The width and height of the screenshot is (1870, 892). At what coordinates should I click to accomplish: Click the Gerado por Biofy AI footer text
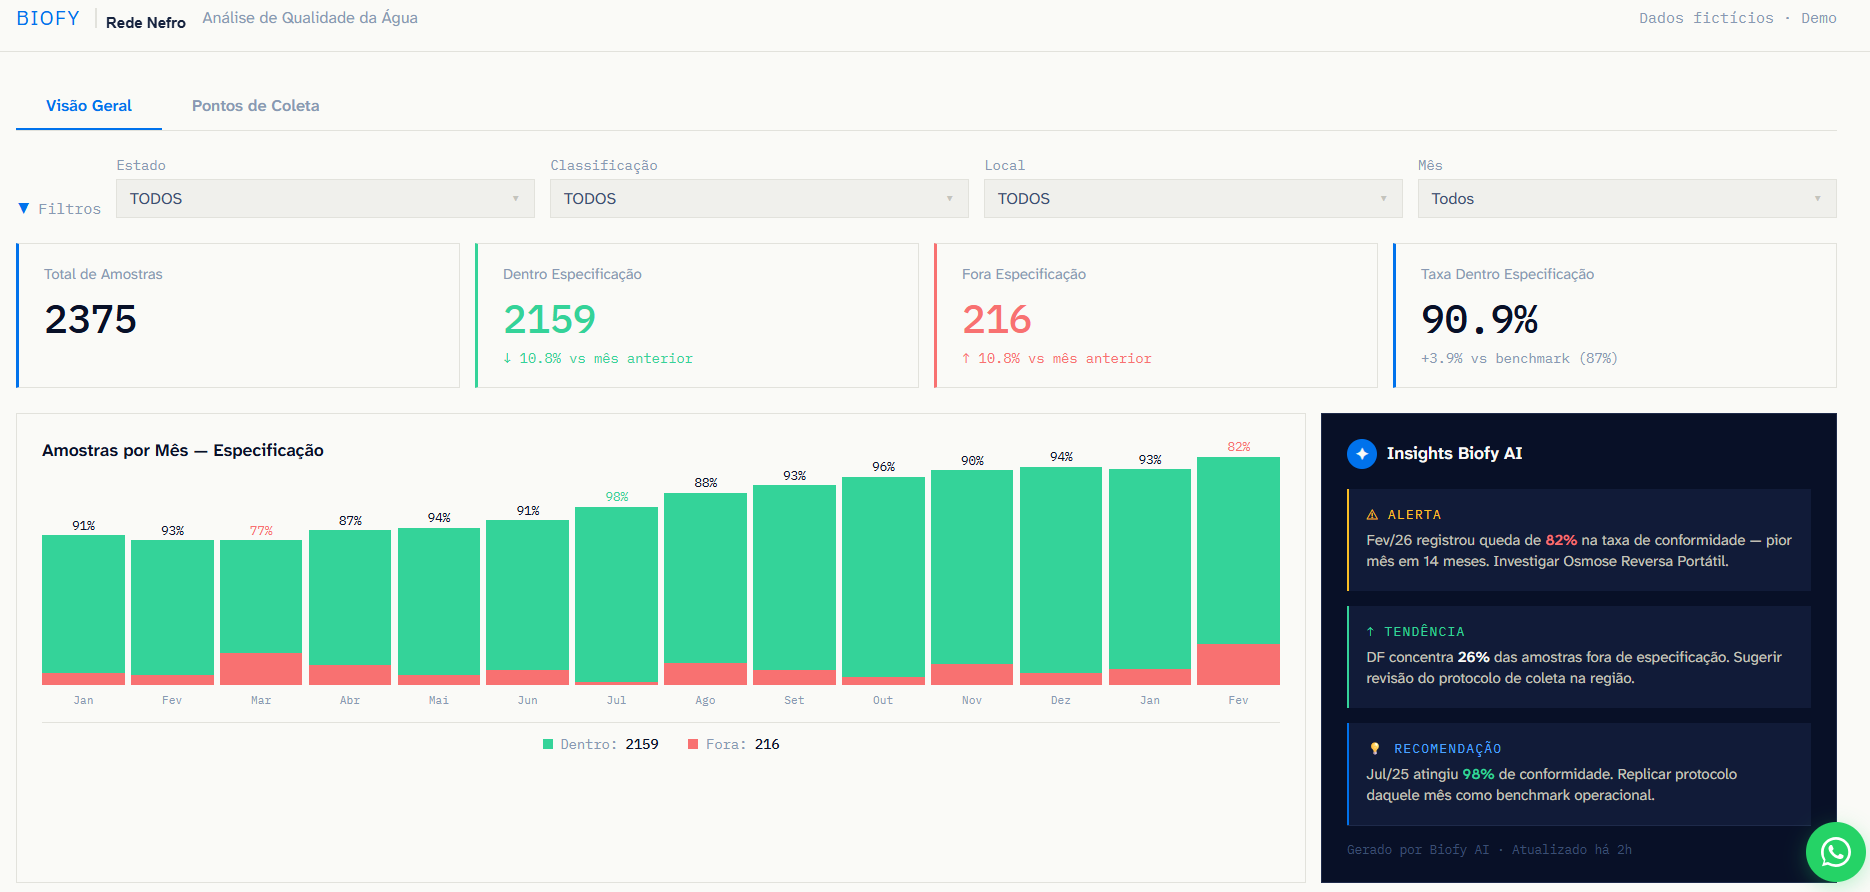pyautogui.click(x=1489, y=850)
